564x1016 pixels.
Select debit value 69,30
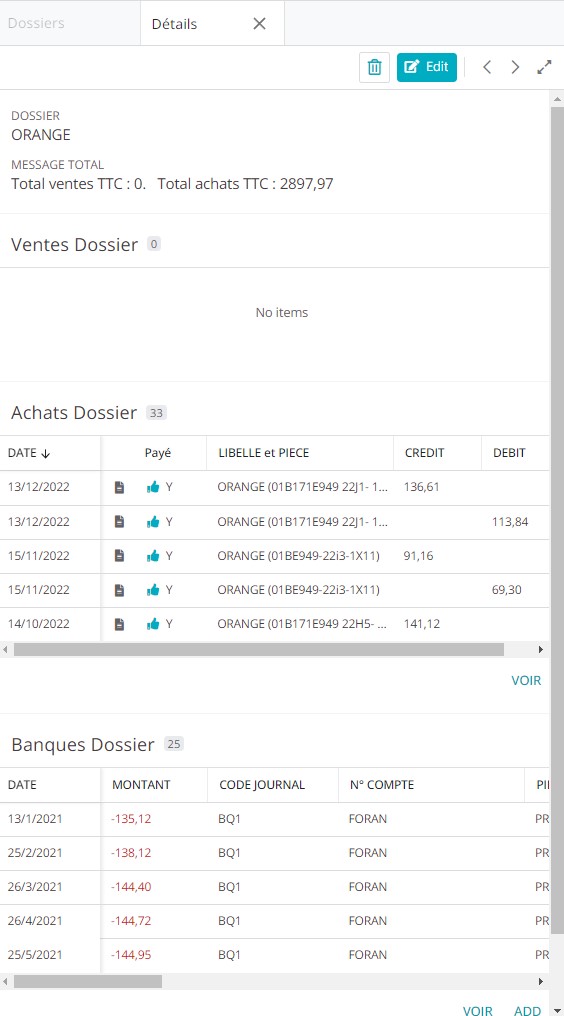click(x=506, y=590)
